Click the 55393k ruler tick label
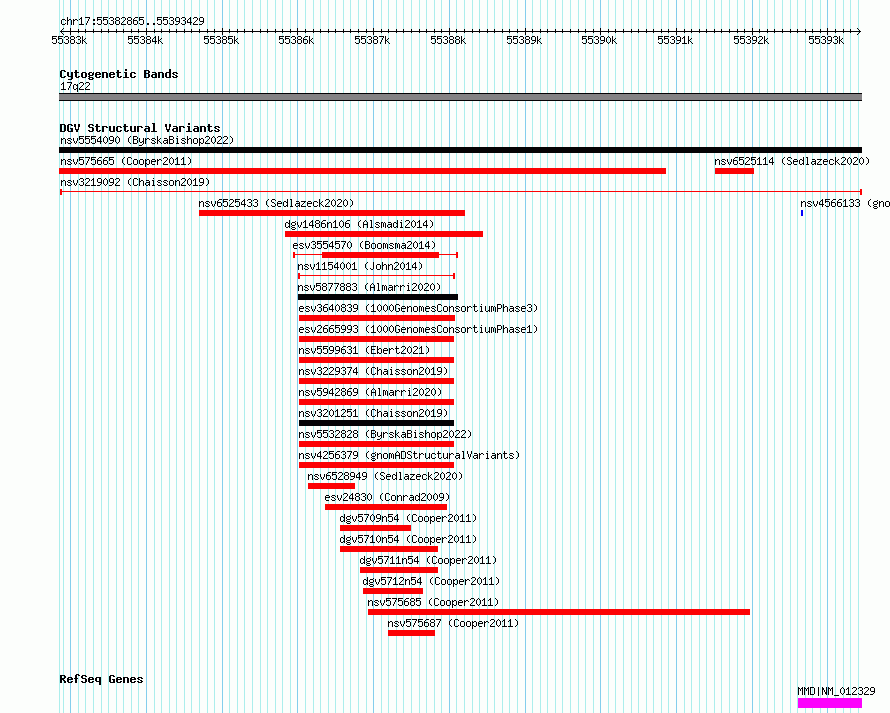The image size is (890, 713). [826, 40]
